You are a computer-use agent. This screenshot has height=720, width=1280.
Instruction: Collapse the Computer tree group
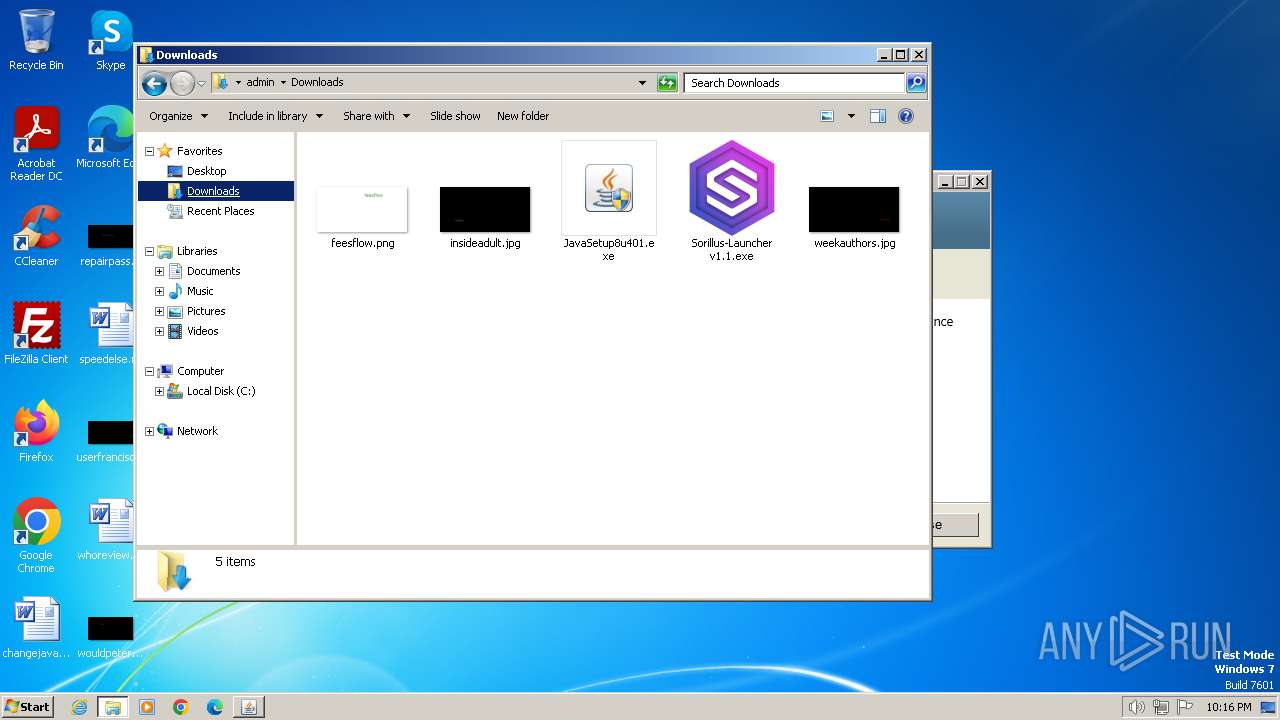150,371
